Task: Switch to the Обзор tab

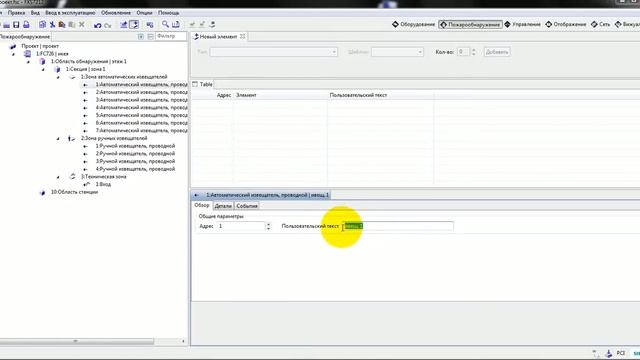Action: coord(202,205)
